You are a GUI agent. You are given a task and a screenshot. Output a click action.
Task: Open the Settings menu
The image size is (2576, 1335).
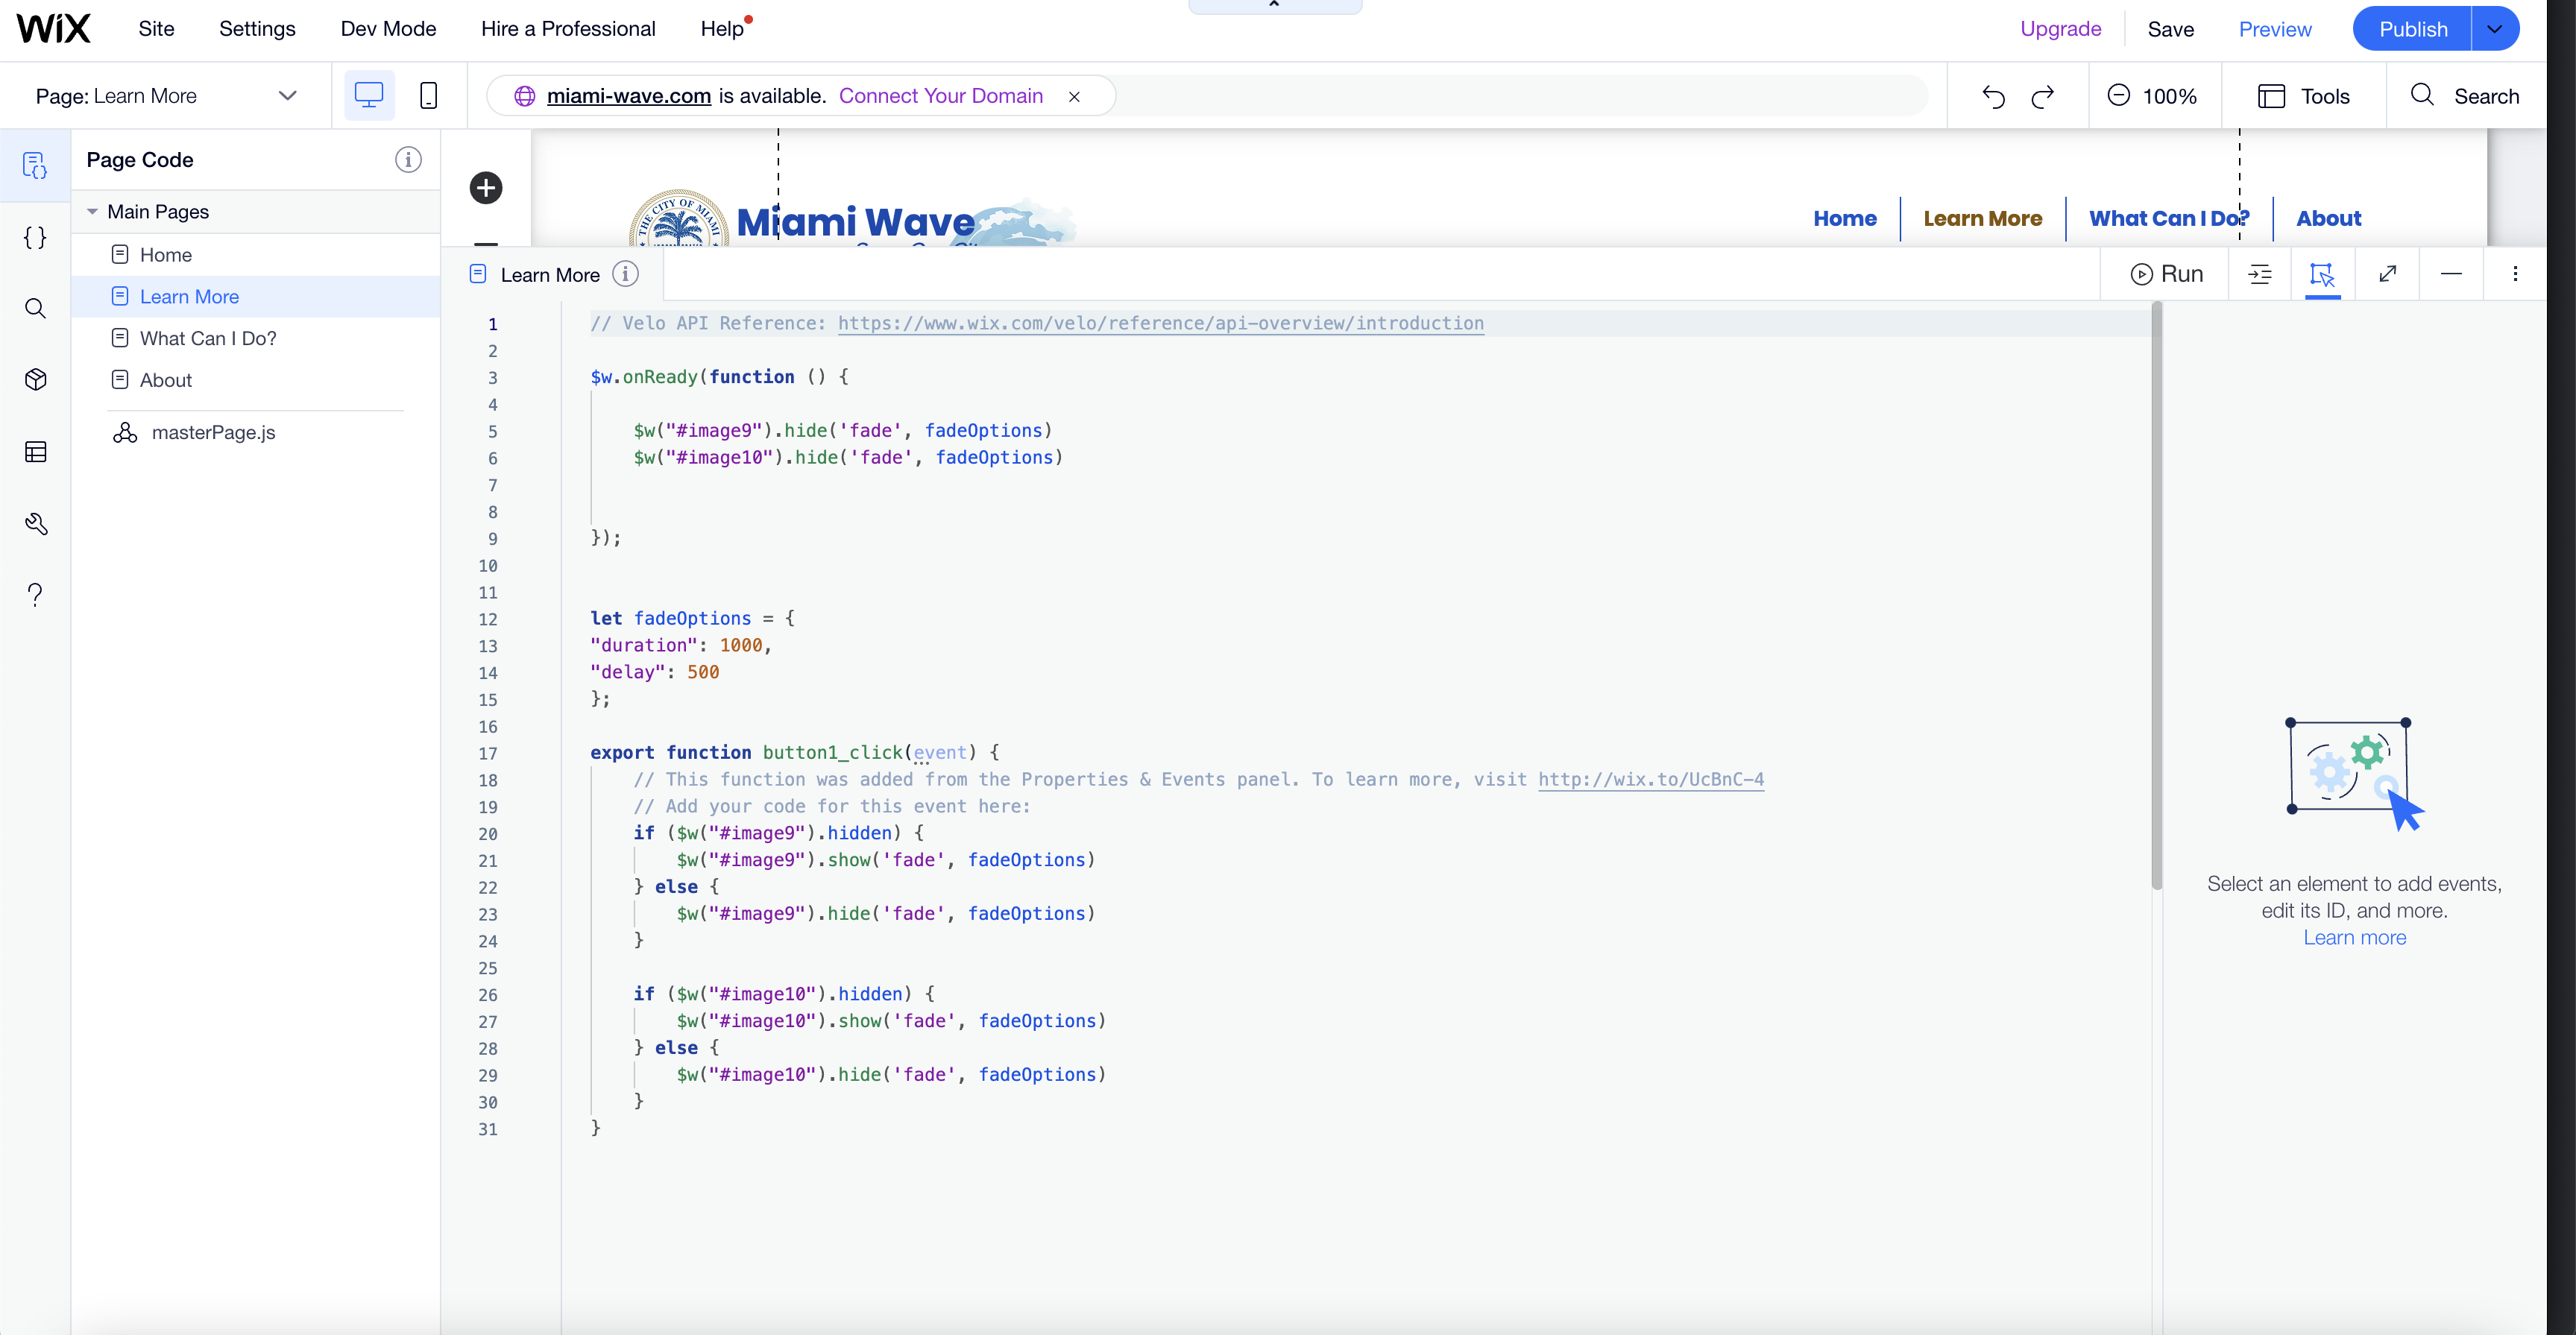[x=257, y=29]
